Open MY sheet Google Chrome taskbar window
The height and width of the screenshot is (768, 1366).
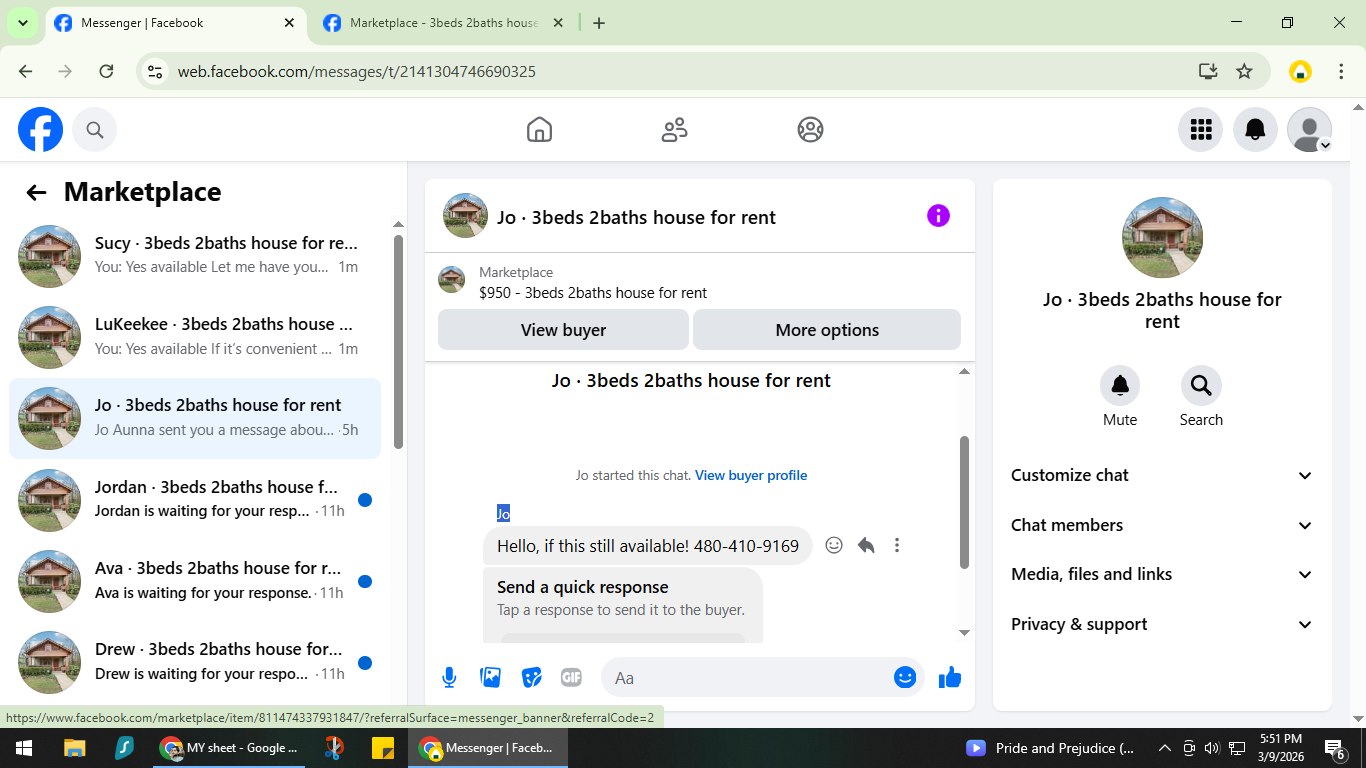click(x=229, y=748)
